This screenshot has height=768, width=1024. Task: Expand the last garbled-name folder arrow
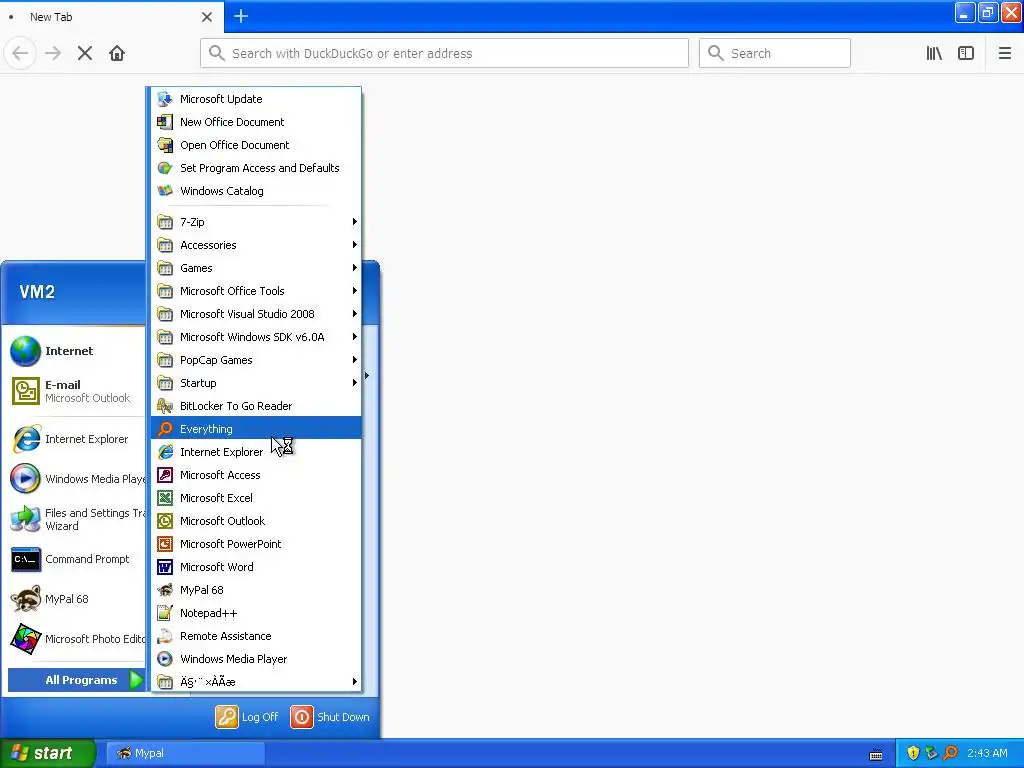[x=355, y=682]
